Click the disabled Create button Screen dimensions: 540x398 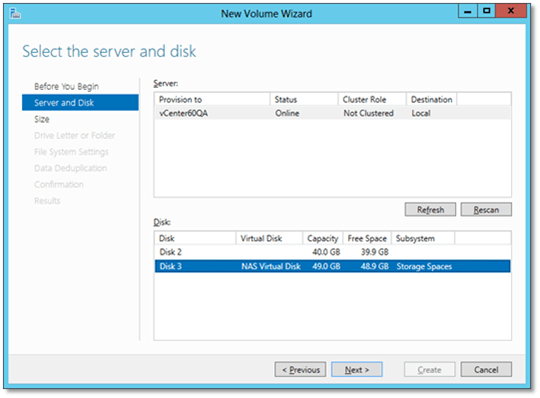click(430, 369)
